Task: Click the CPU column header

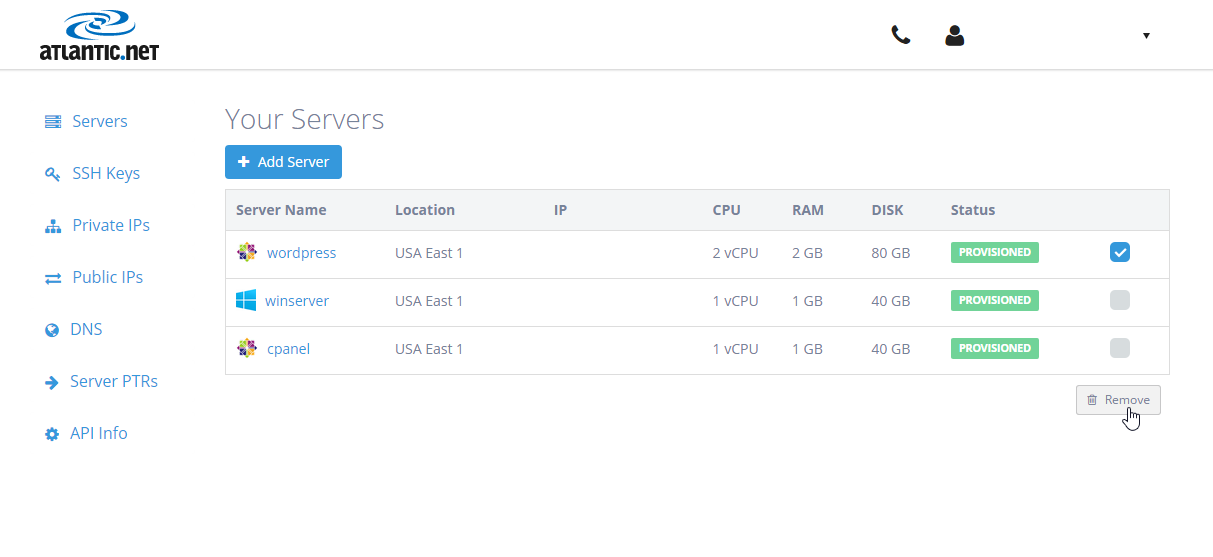Action: (x=727, y=210)
